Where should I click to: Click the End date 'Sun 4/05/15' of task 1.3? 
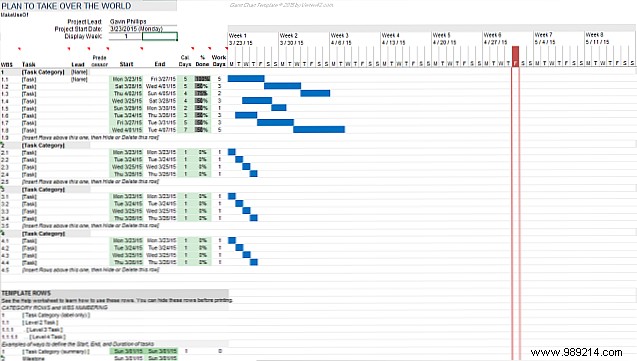click(x=162, y=94)
